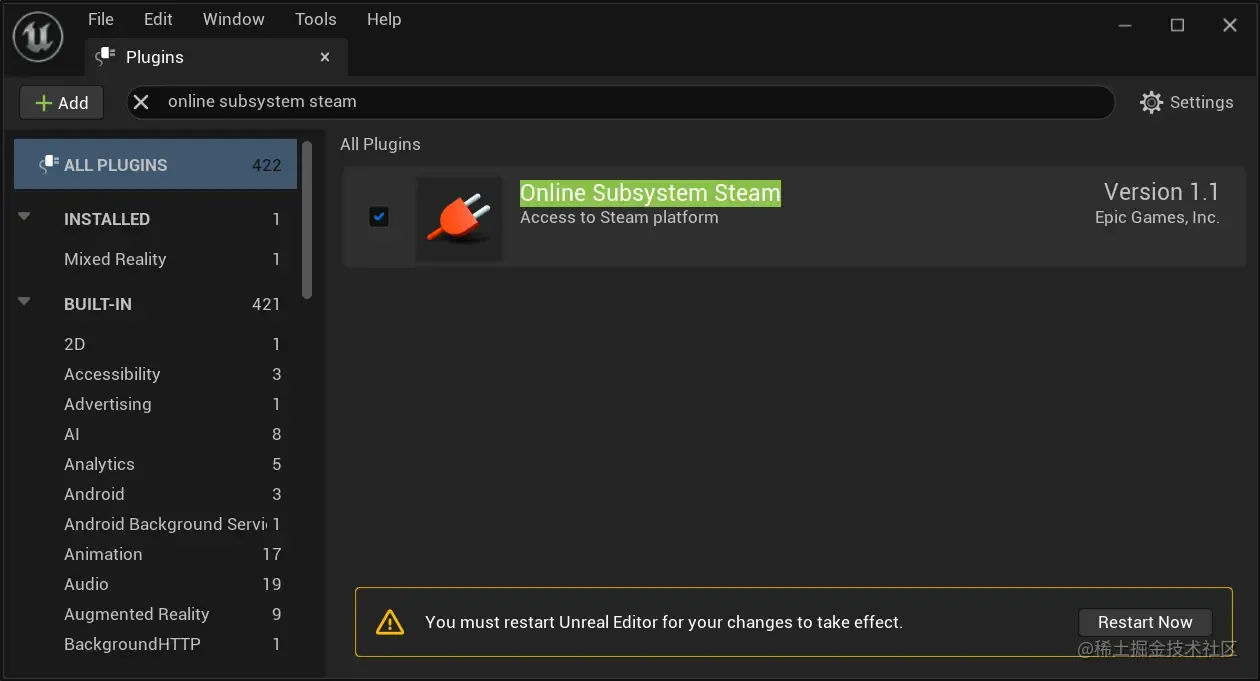Open the Edit menu
Image resolution: width=1260 pixels, height=681 pixels.
(158, 19)
